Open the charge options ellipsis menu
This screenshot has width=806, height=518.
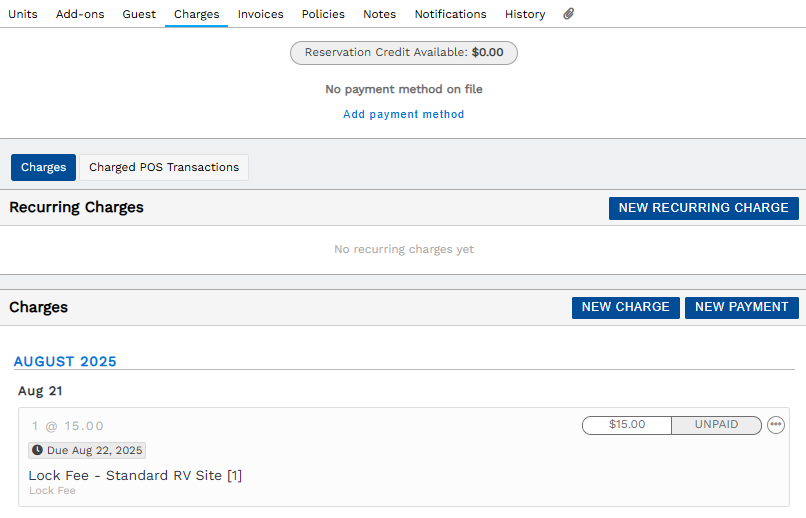(776, 425)
